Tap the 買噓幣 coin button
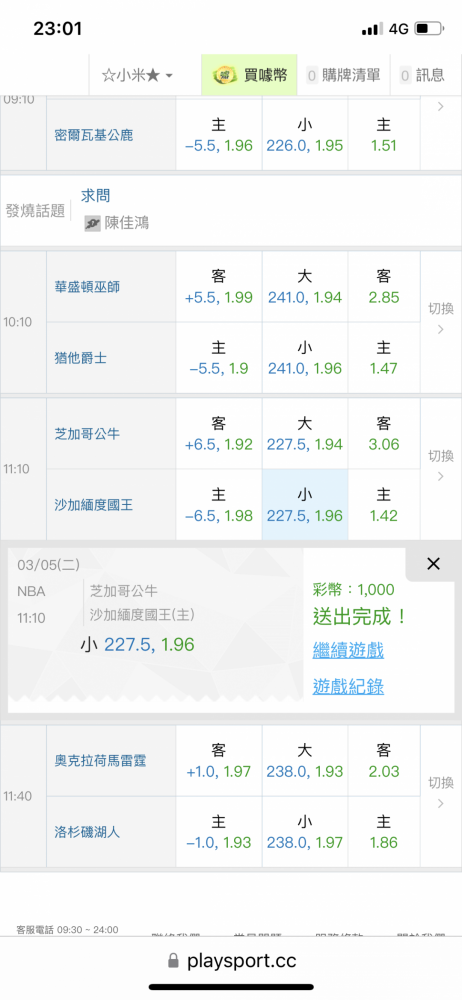 tap(250, 75)
